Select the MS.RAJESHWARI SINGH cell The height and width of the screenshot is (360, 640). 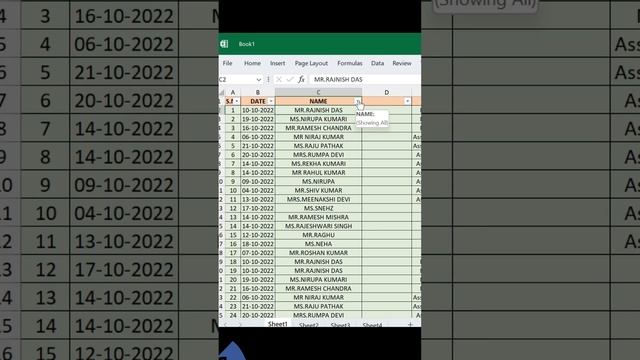click(x=318, y=226)
